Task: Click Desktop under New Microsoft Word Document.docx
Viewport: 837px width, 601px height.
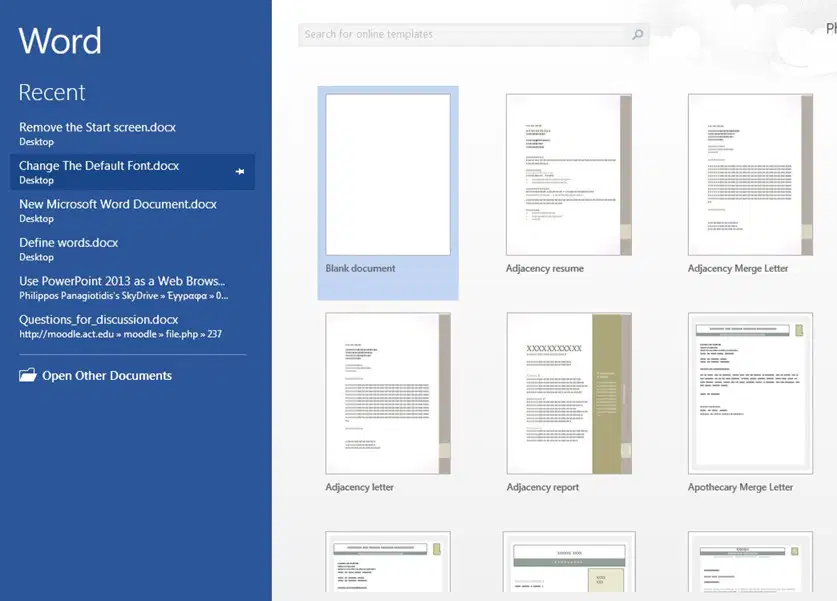Action: tap(36, 219)
